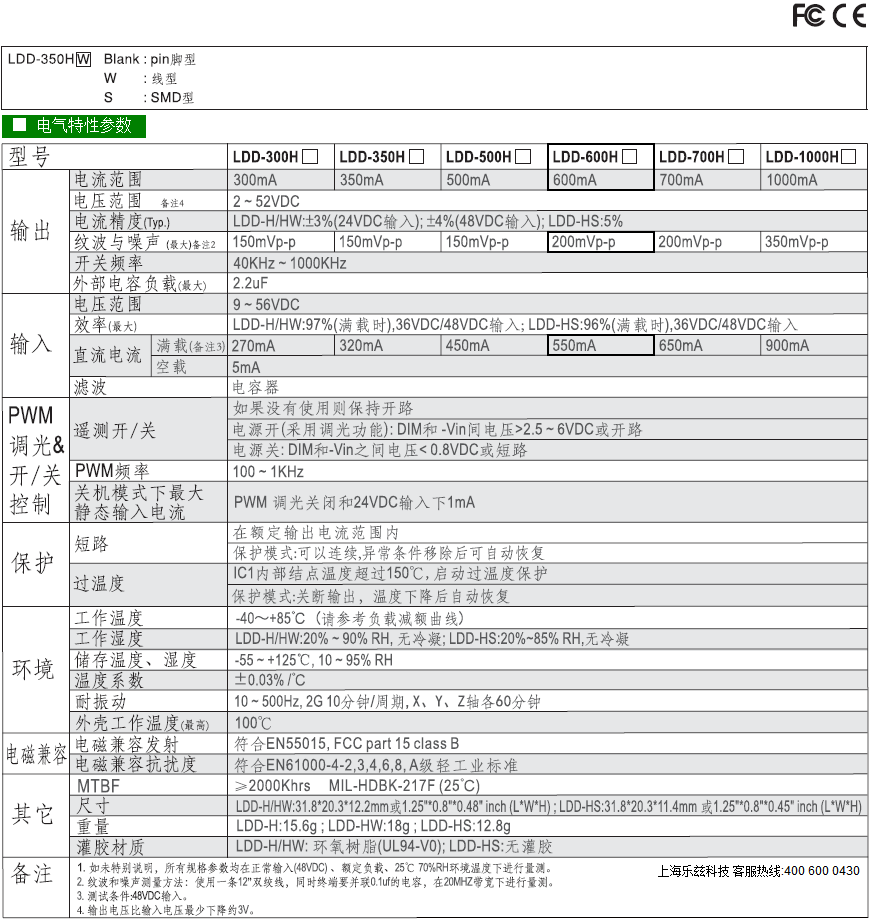Select the LDD-600H model column header
The image size is (871, 919).
click(x=601, y=156)
